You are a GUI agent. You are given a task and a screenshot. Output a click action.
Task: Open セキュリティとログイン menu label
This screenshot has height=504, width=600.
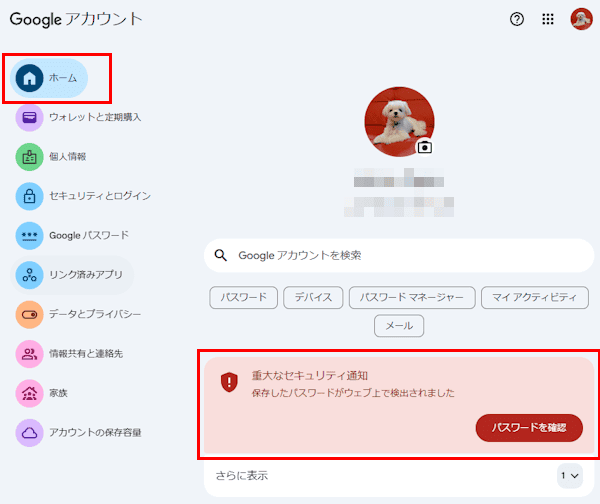[x=100, y=196]
